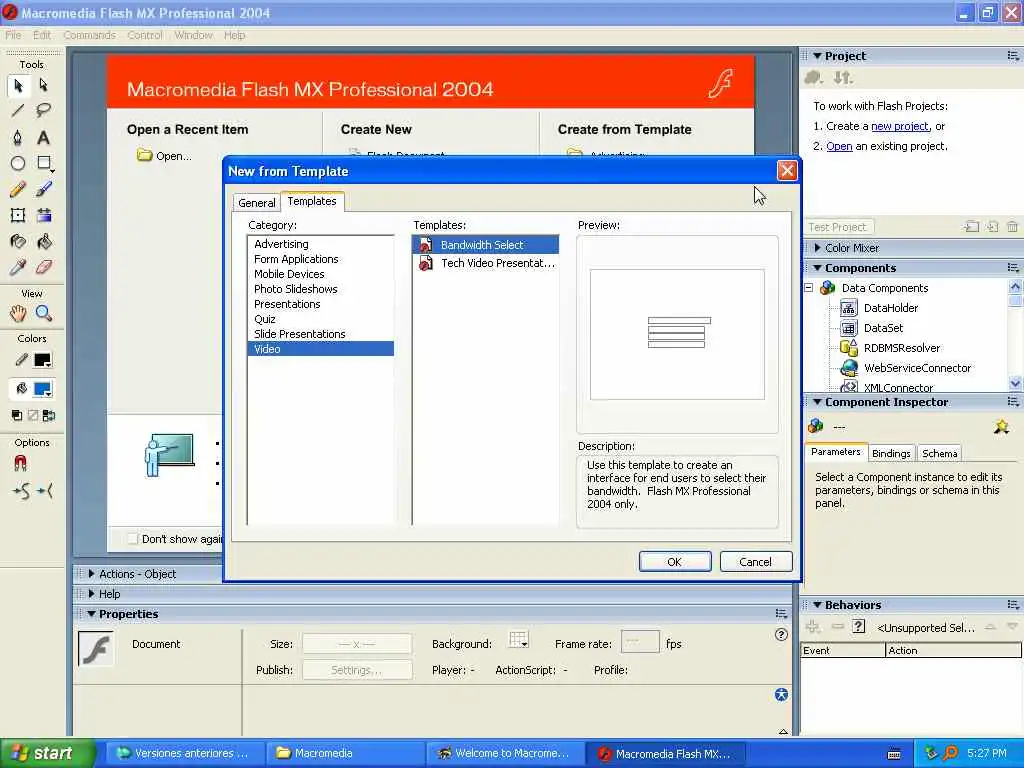Follow the 'new project' link
Image resolution: width=1024 pixels, height=768 pixels.
coord(899,126)
